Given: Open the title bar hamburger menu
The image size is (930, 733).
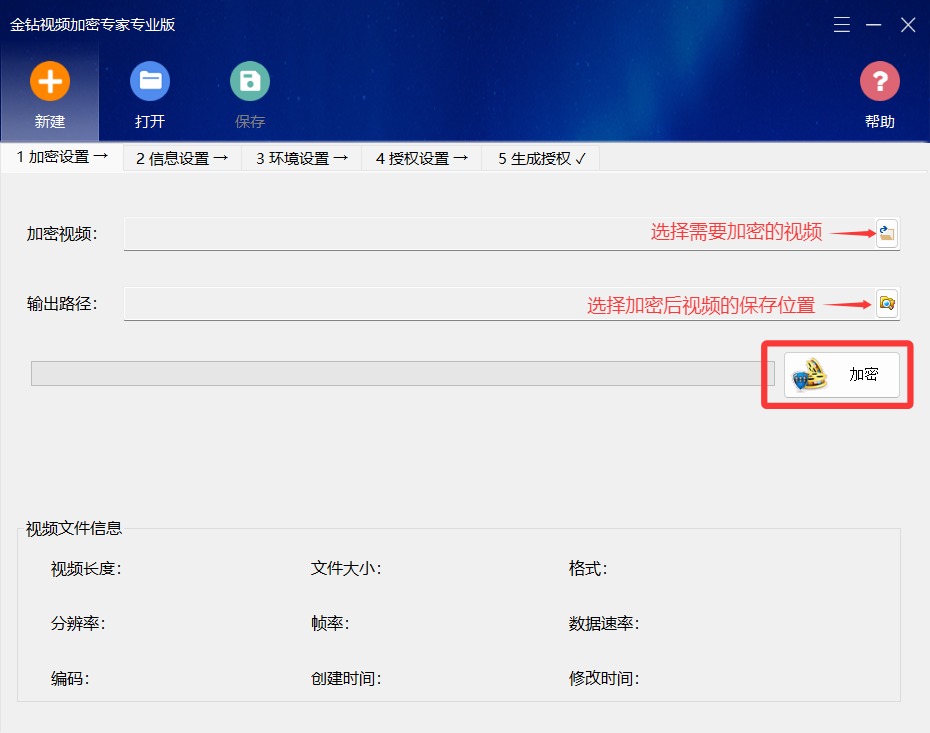Looking at the screenshot, I should (x=842, y=24).
